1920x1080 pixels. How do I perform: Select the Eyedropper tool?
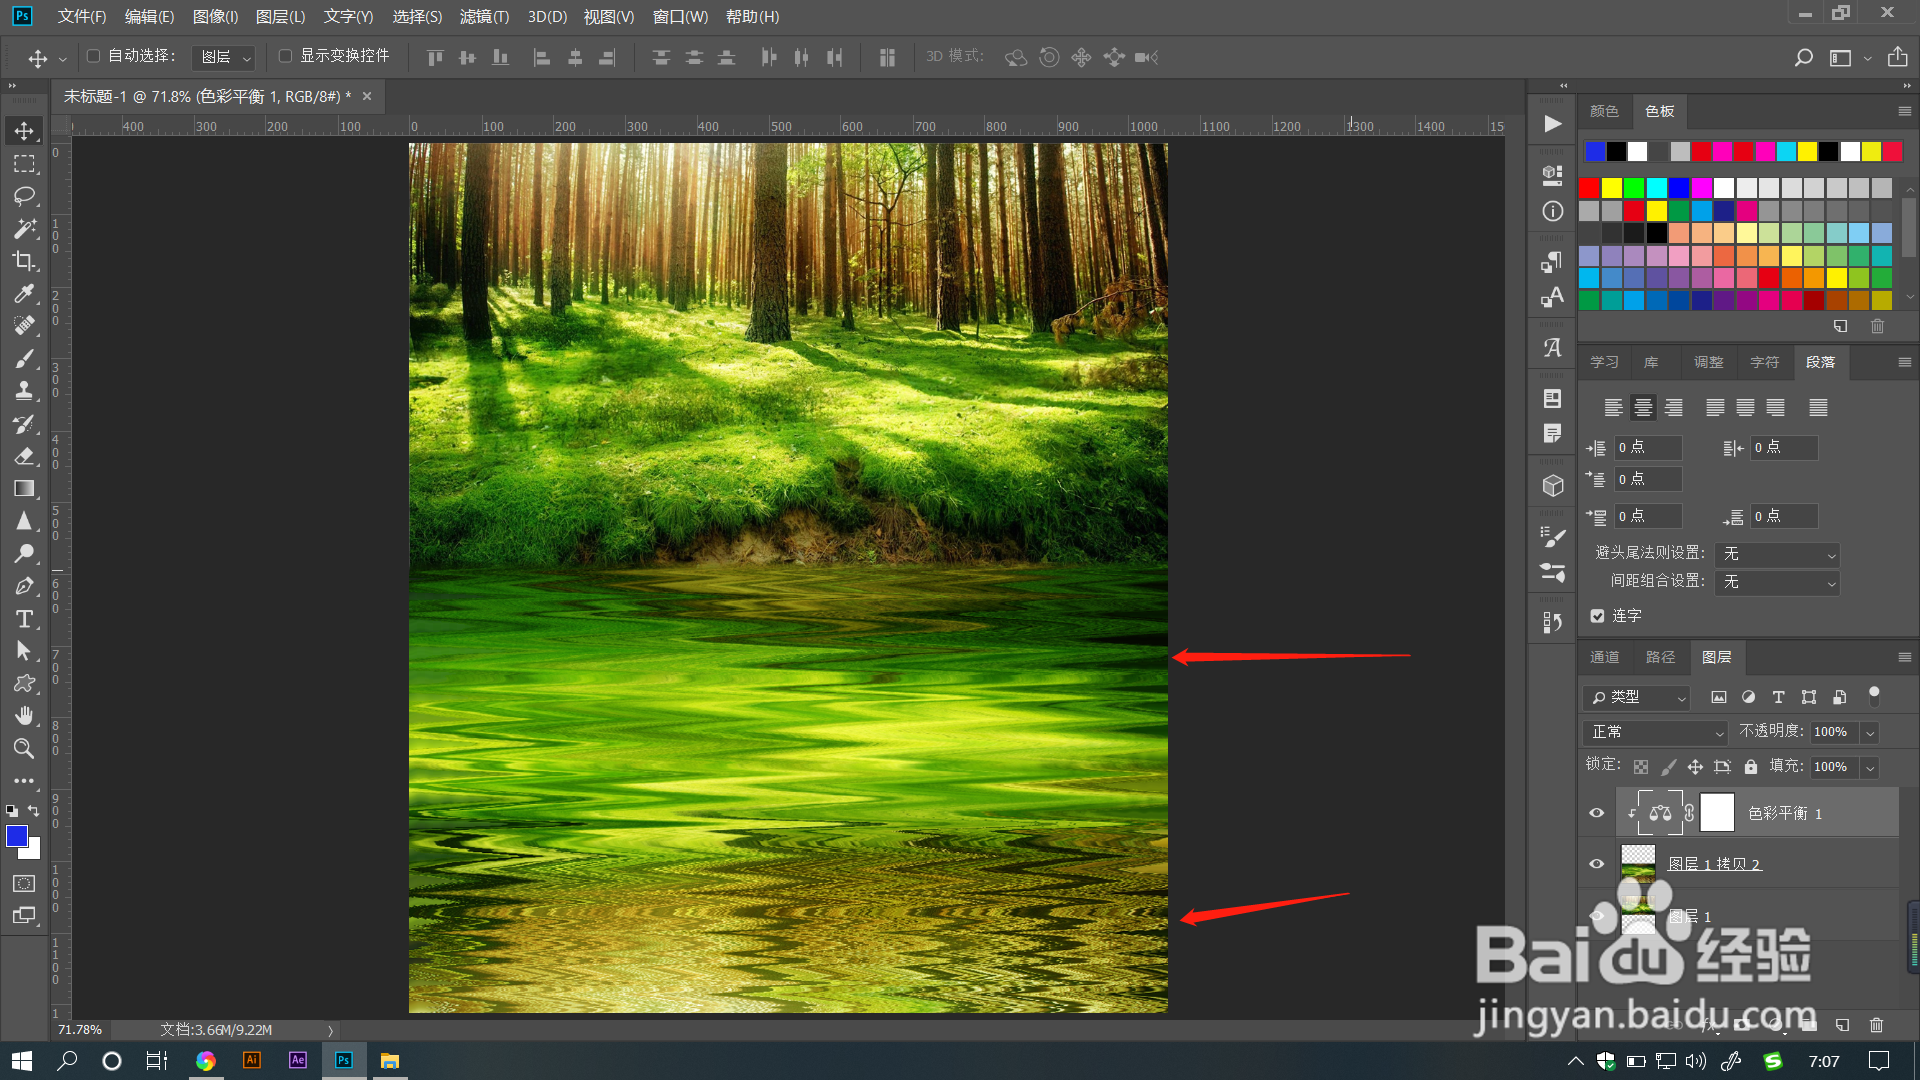(24, 293)
